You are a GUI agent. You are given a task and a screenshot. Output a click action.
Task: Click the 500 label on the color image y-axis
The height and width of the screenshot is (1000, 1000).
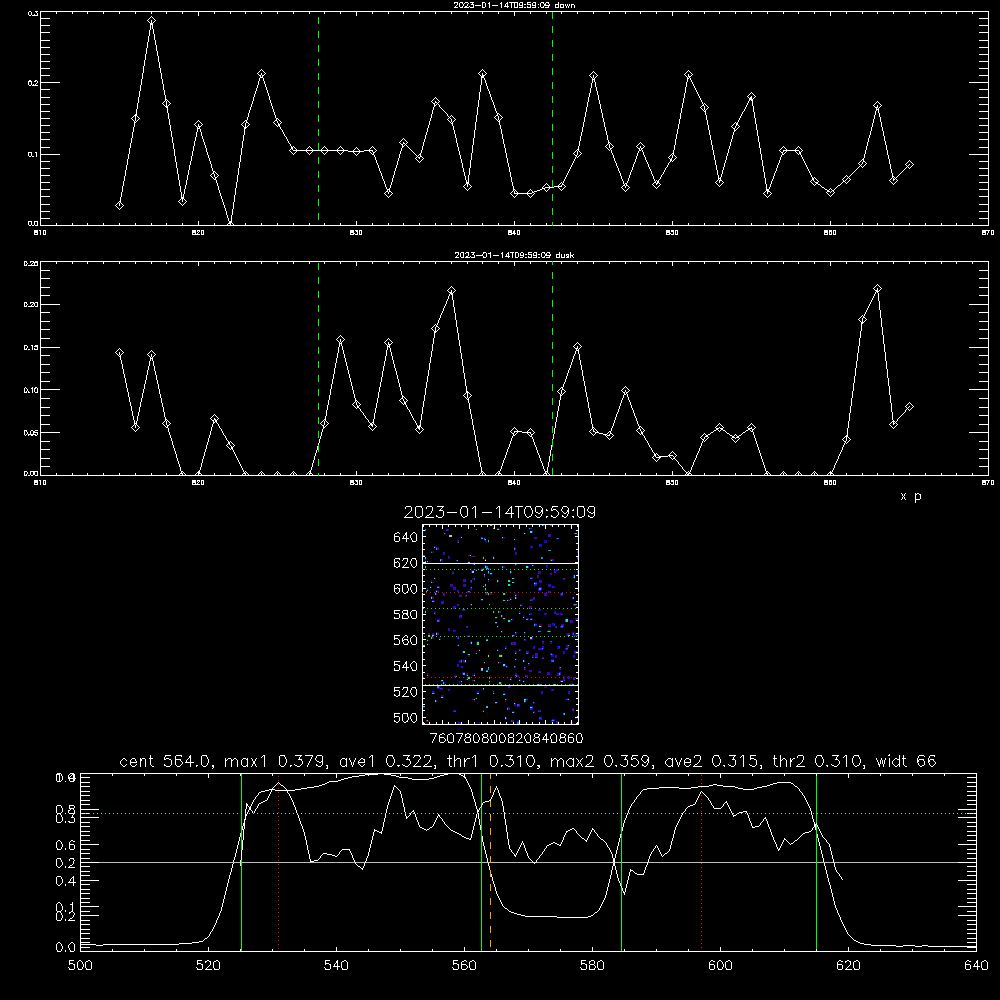pos(406,718)
